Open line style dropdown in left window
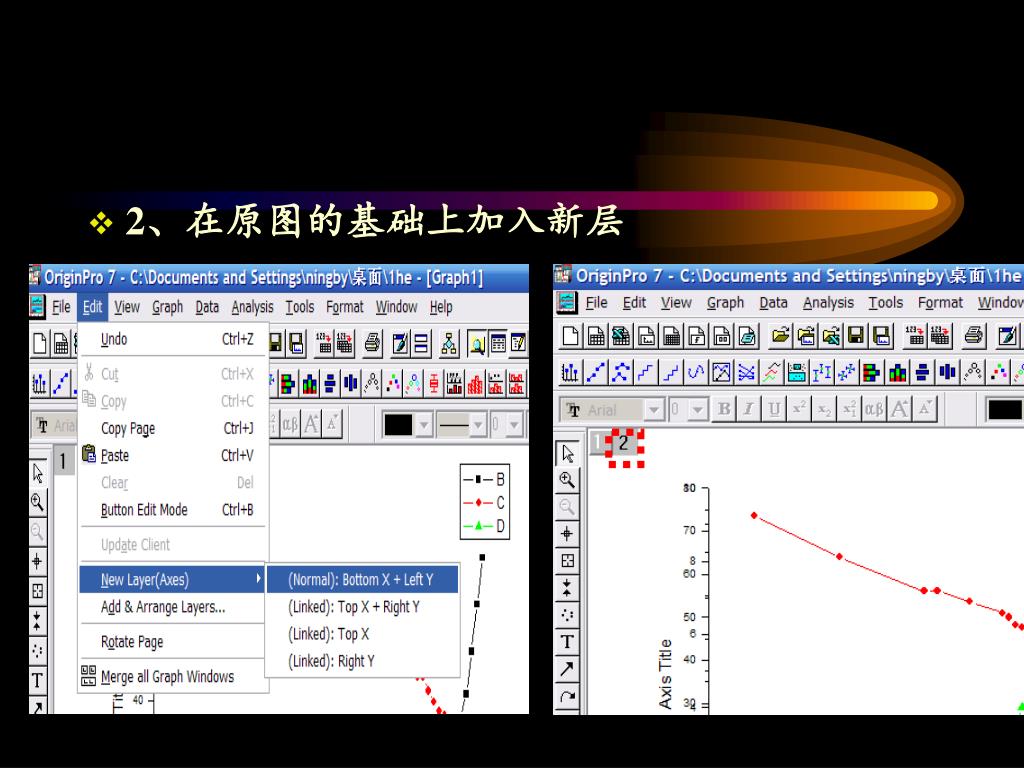This screenshot has width=1024, height=768. (478, 425)
